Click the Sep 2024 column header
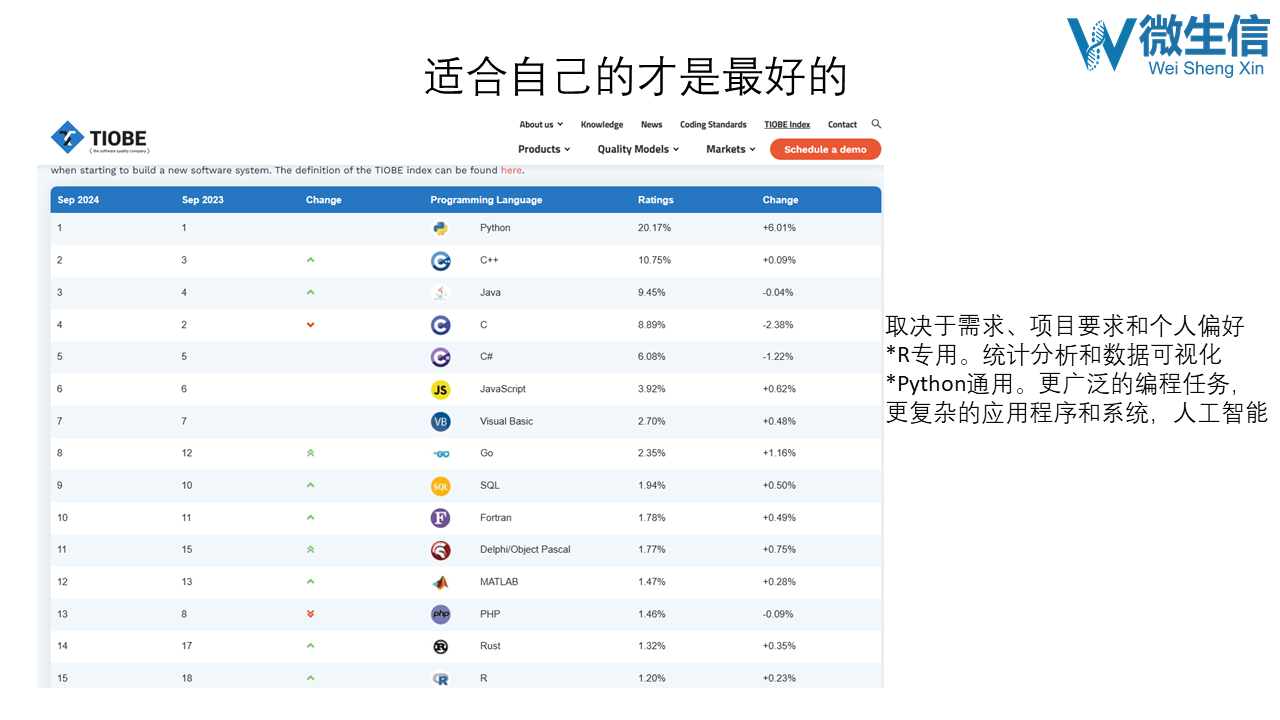 pos(78,200)
